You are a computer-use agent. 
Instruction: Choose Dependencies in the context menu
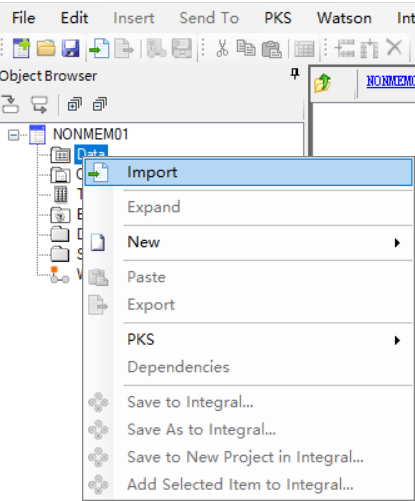tap(178, 367)
